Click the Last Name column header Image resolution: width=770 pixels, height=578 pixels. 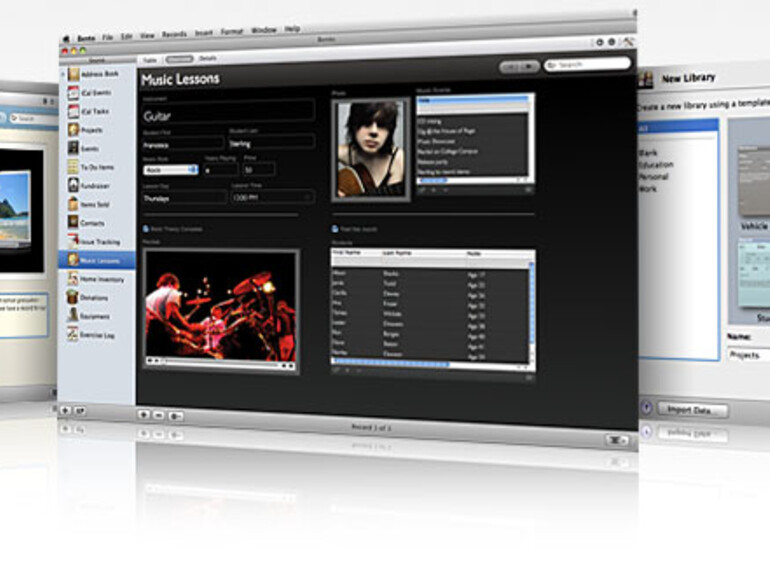[x=398, y=253]
